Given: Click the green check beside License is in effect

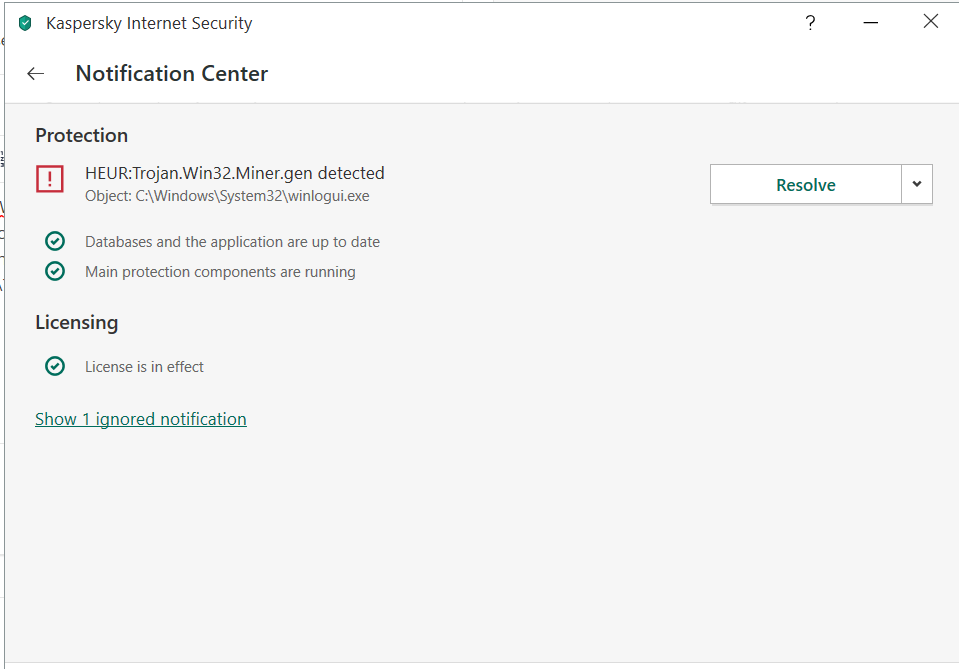Looking at the screenshot, I should coord(55,366).
